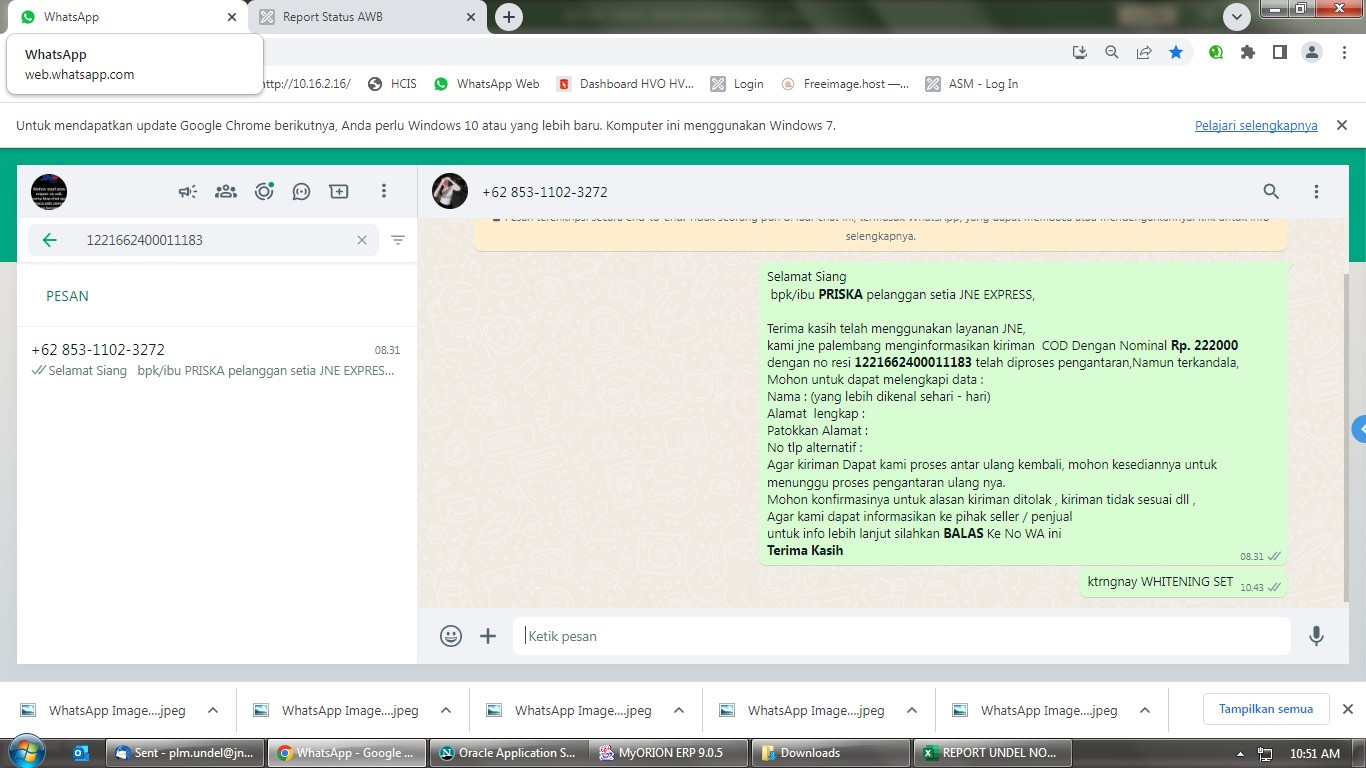The width and height of the screenshot is (1366, 768).
Task: Open the Chrome profile avatar
Action: tap(1312, 52)
